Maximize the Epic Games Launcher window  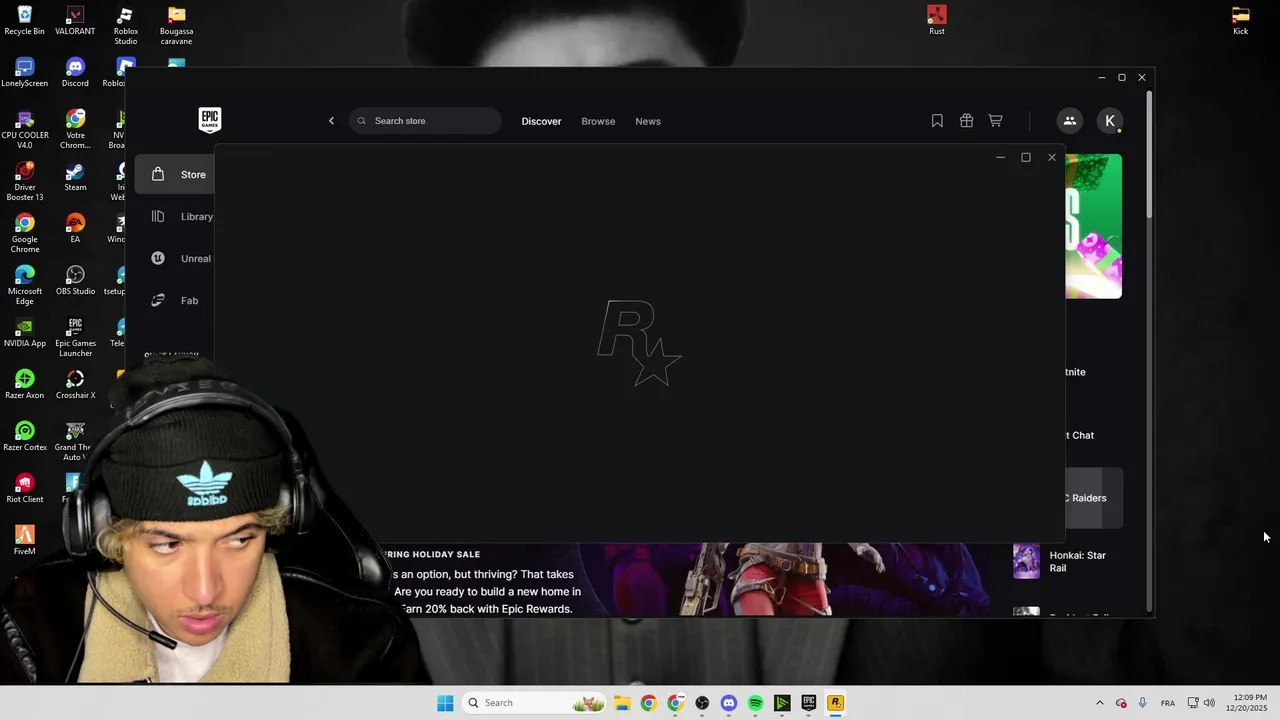tap(1121, 77)
